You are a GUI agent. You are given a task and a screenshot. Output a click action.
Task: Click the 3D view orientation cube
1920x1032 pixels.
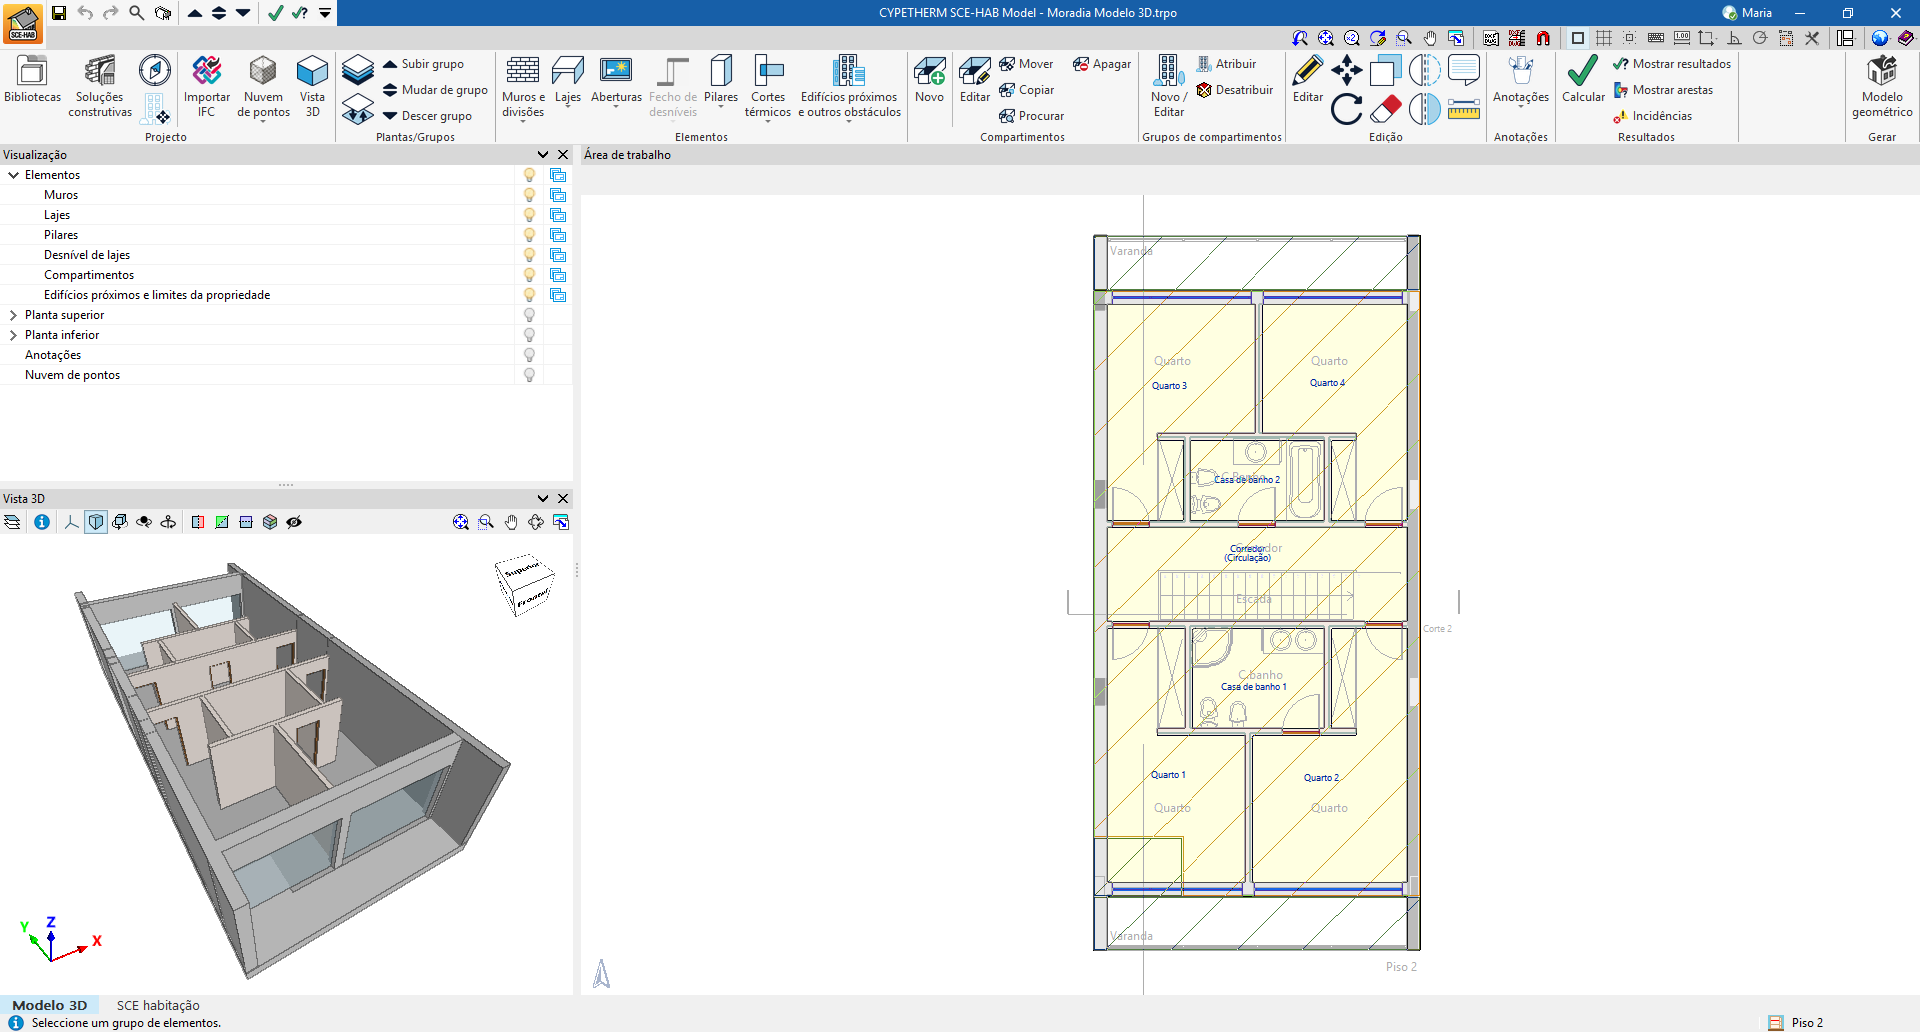point(524,584)
